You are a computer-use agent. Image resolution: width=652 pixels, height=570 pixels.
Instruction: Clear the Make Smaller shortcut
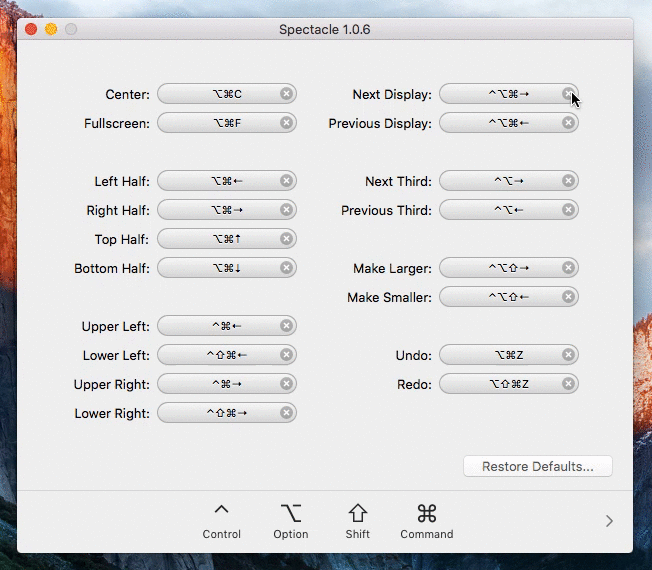[568, 297]
